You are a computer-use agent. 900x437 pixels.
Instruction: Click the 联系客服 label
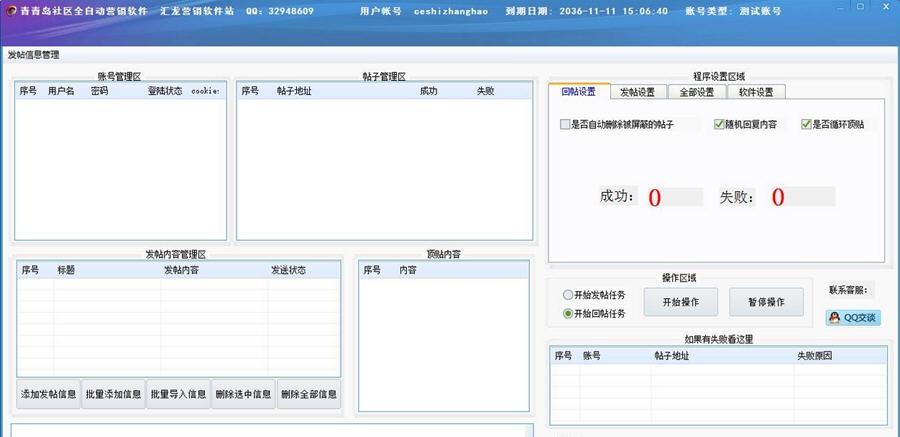[x=847, y=289]
